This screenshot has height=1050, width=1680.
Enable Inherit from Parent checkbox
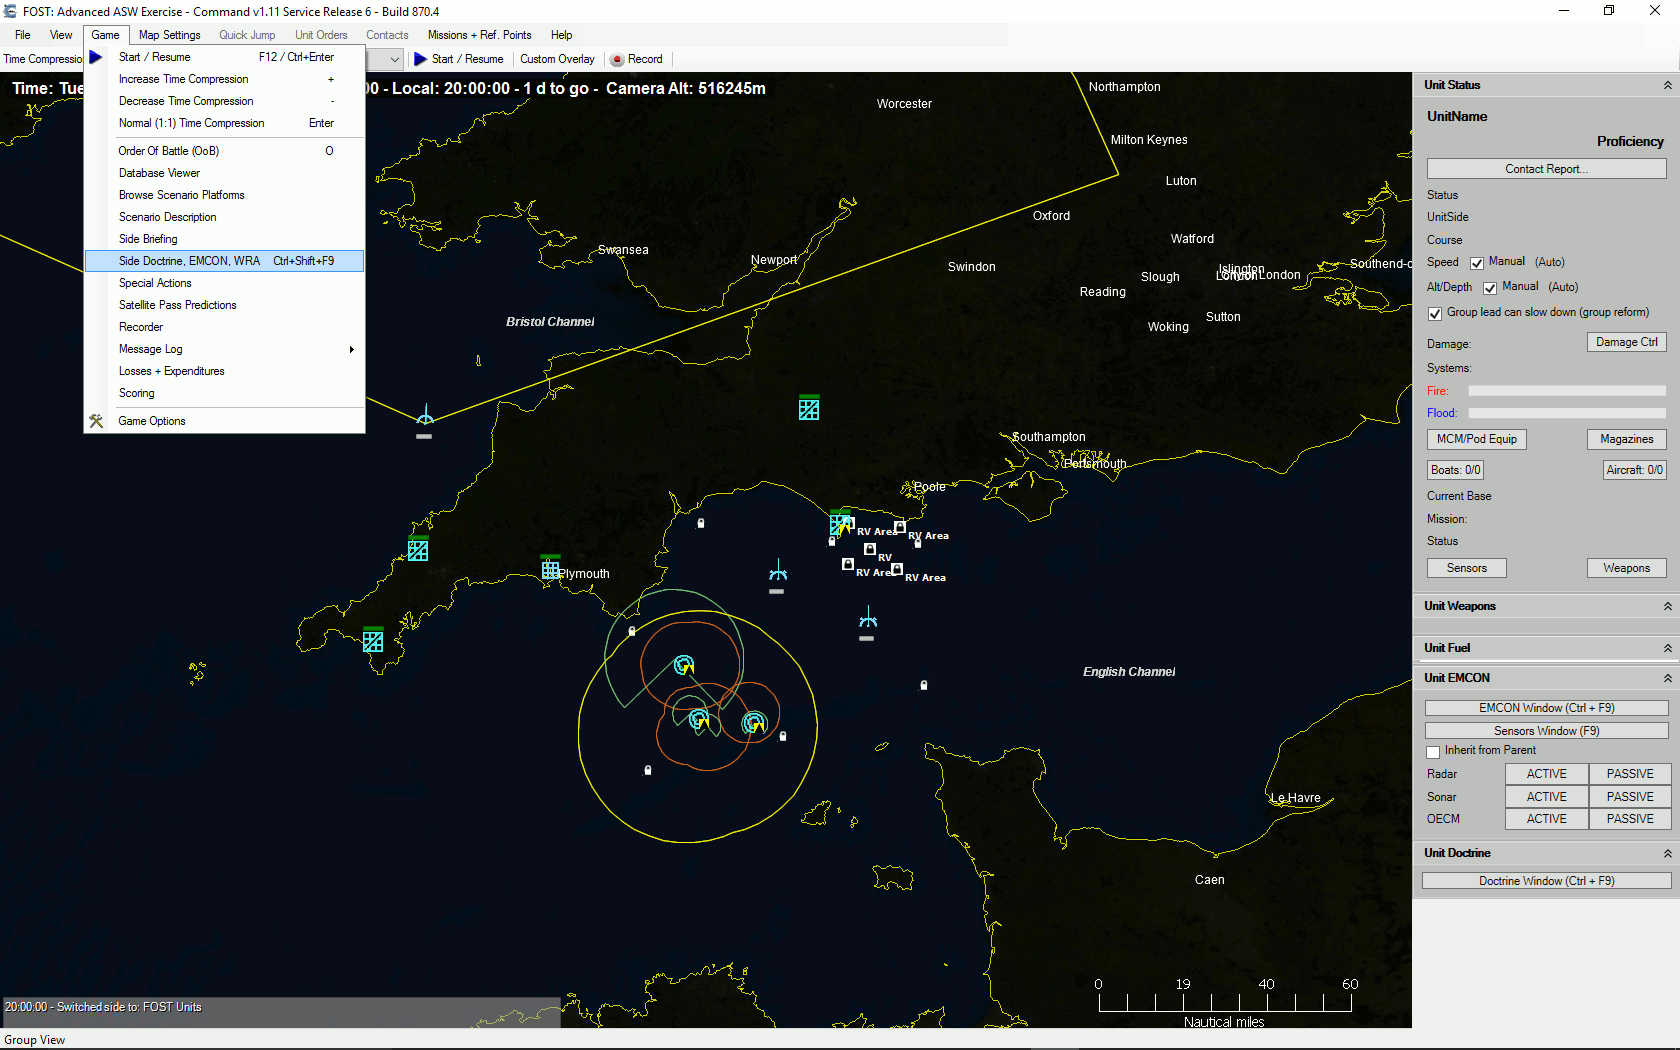pyautogui.click(x=1433, y=751)
